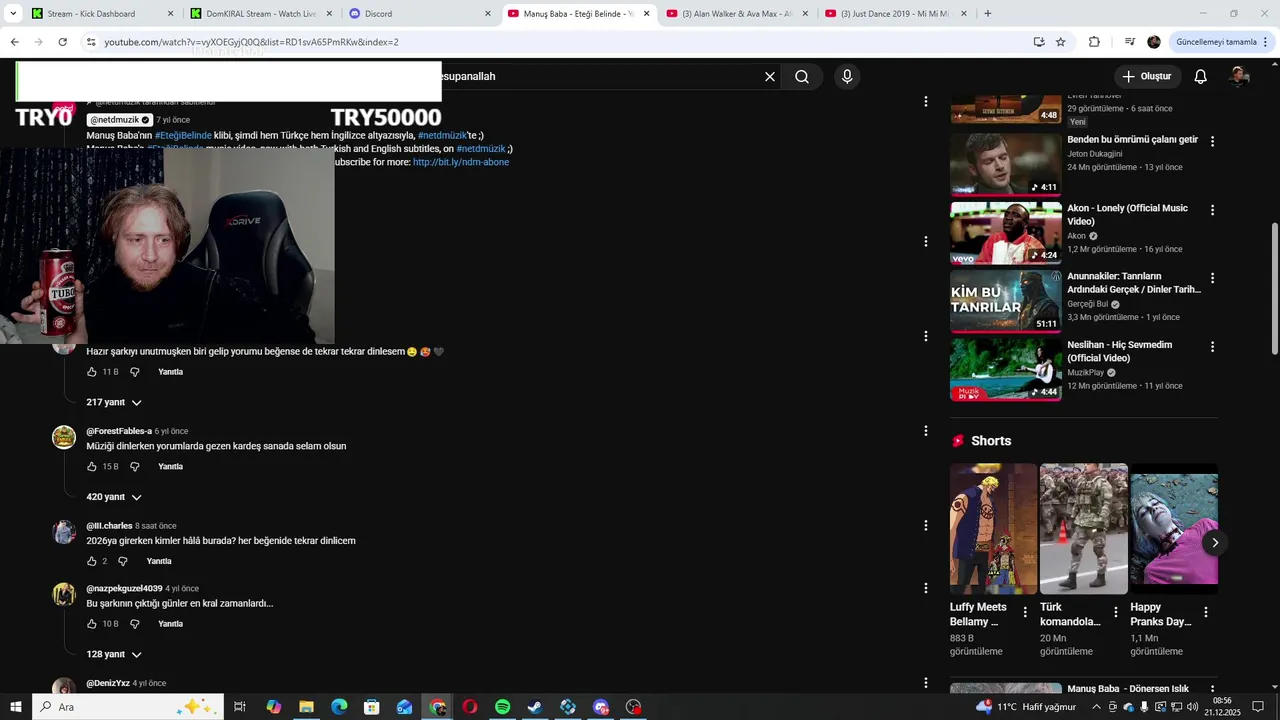Expand the 420 yanıt replies
The image size is (1280, 720).
114,497
